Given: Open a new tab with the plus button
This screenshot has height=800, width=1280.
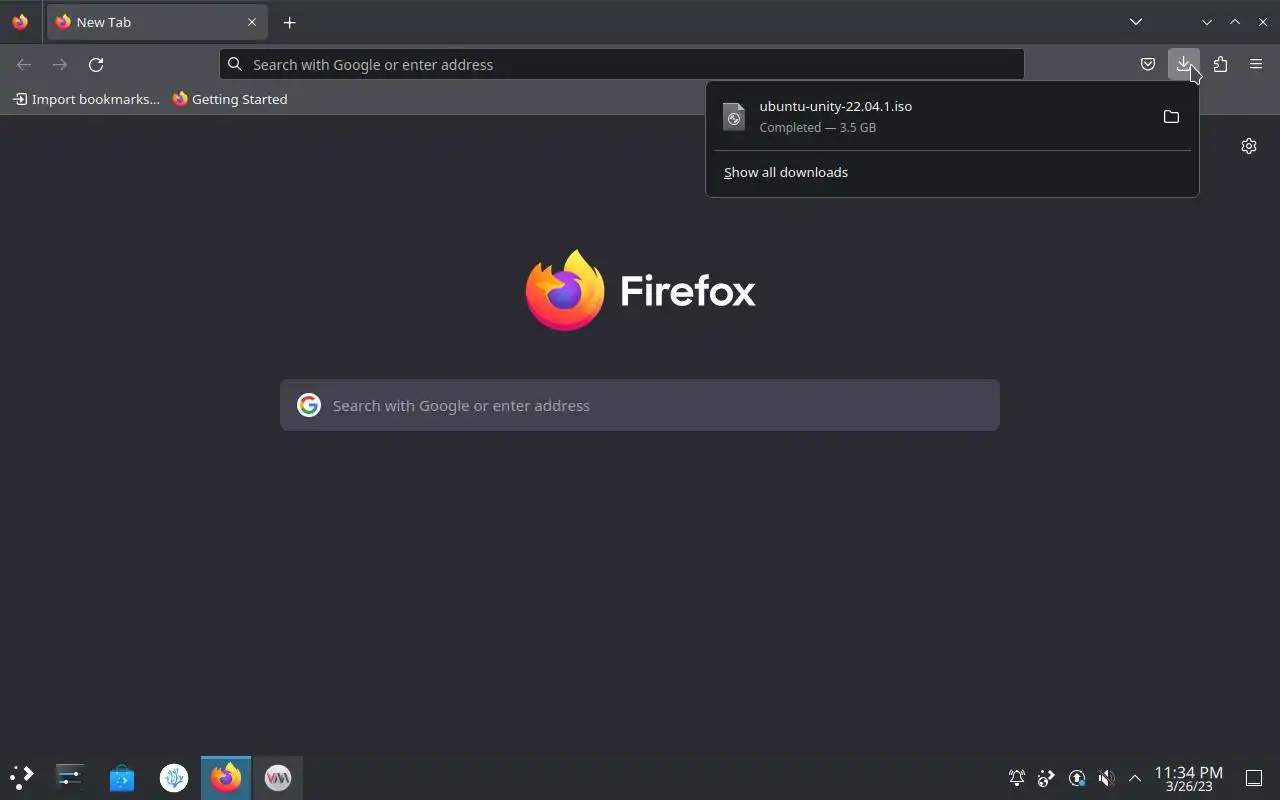Looking at the screenshot, I should (289, 22).
